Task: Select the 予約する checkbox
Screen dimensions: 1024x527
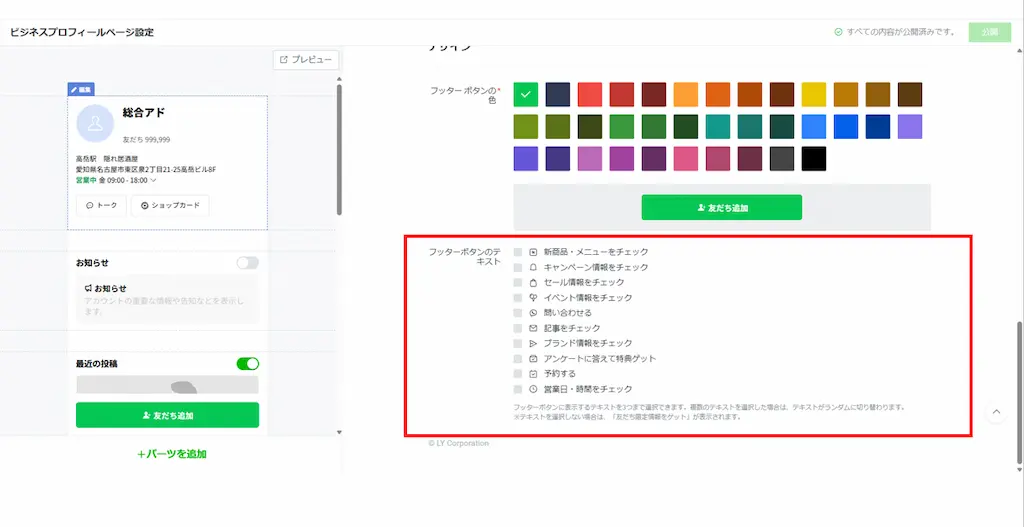Action: pos(518,374)
